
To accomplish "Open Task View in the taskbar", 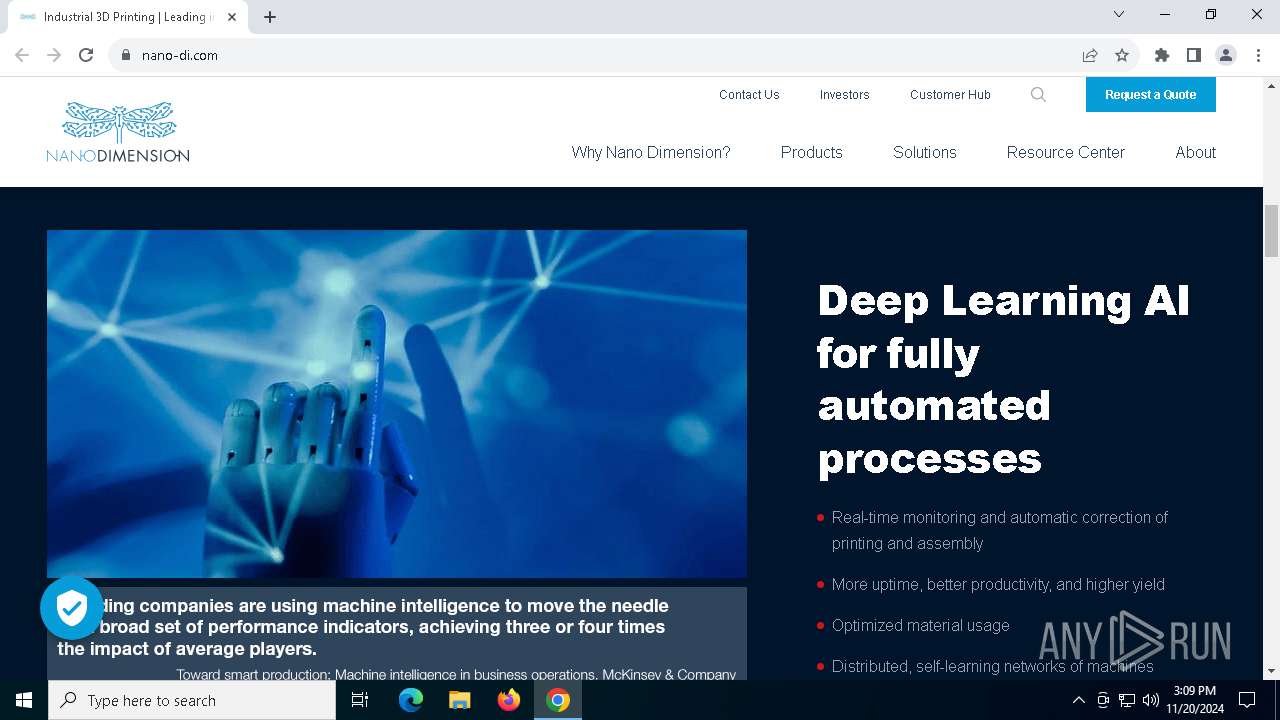I will pyautogui.click(x=360, y=700).
